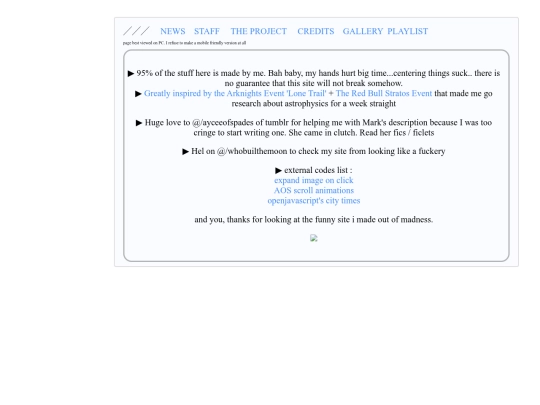Open THE PROJECT section
Viewport: 540px width, 405px height.
coord(259,31)
